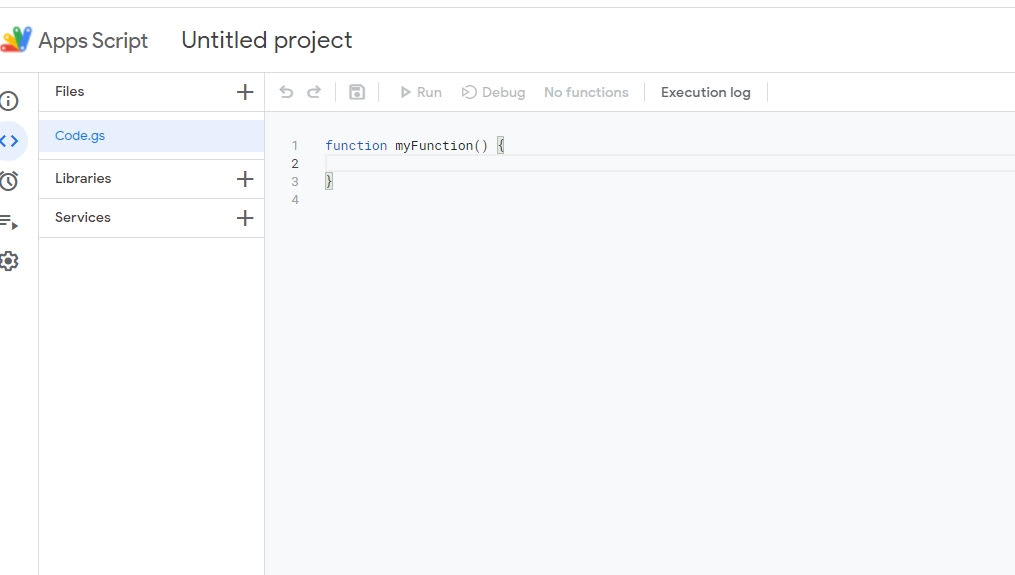Run the selected function
Image resolution: width=1015 pixels, height=575 pixels.
(421, 93)
